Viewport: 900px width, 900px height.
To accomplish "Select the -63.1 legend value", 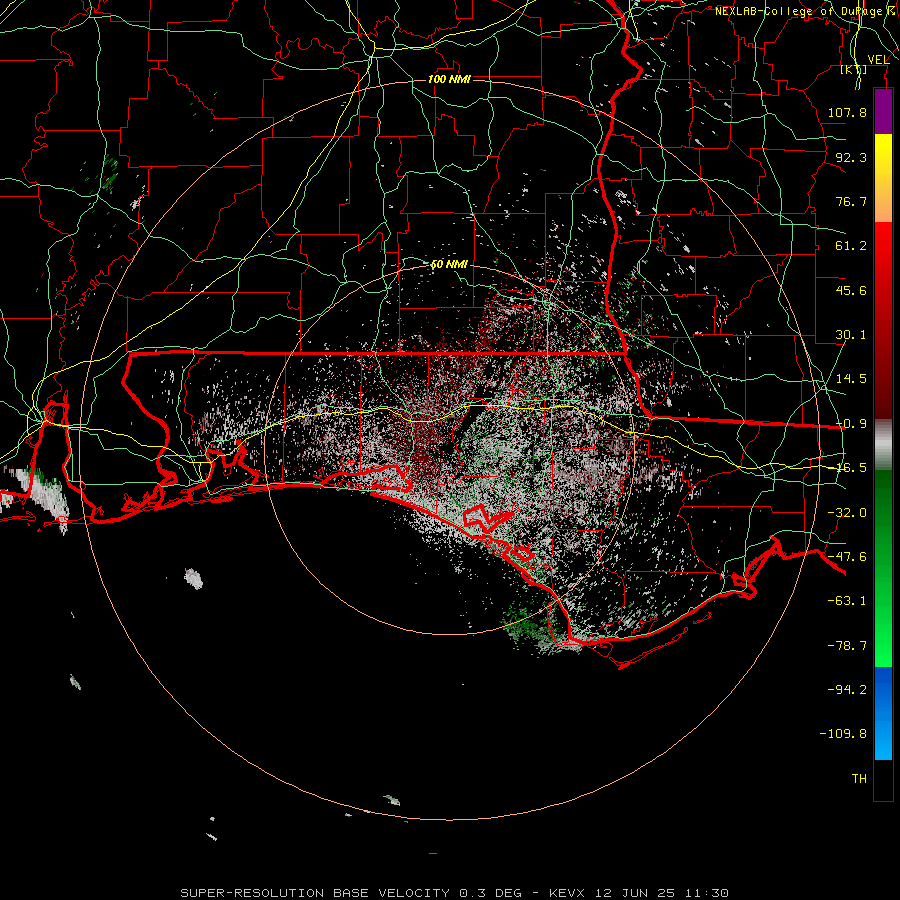I will [847, 601].
